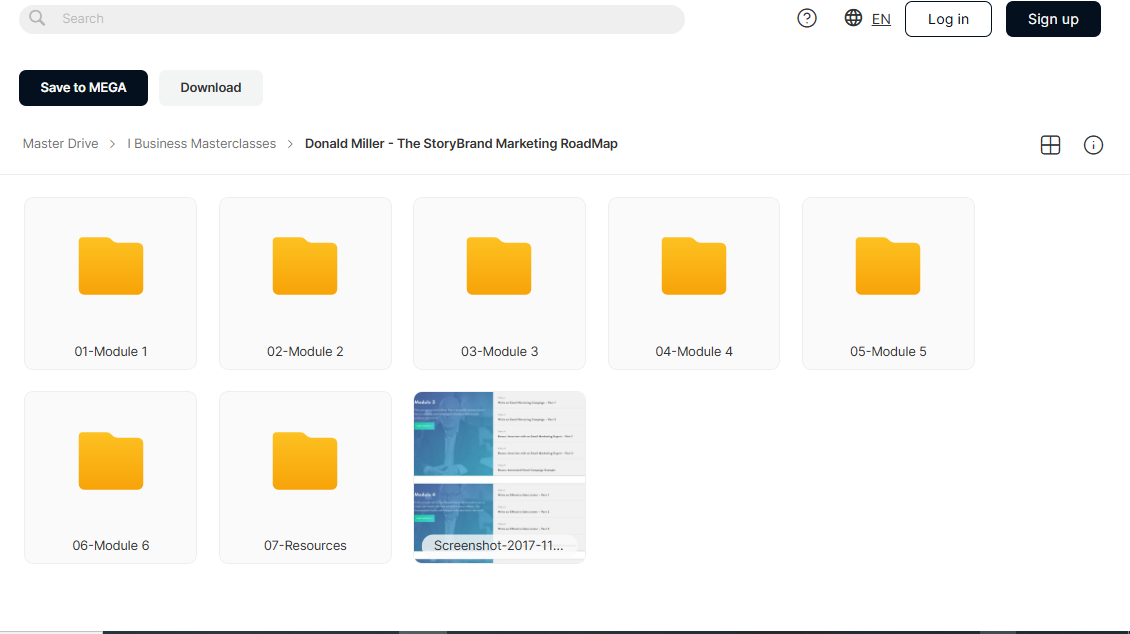Click the Screenshot-2017-11... file name
Screen dimensions: 1130x634
tap(499, 545)
